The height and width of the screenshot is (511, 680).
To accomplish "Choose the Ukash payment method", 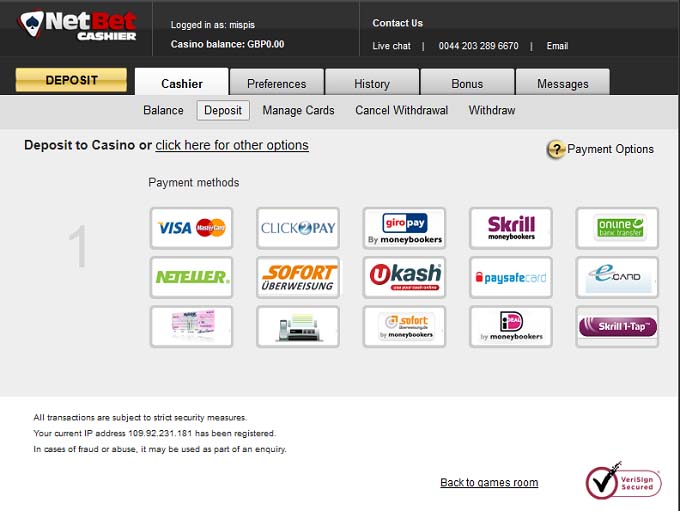I will click(x=404, y=277).
